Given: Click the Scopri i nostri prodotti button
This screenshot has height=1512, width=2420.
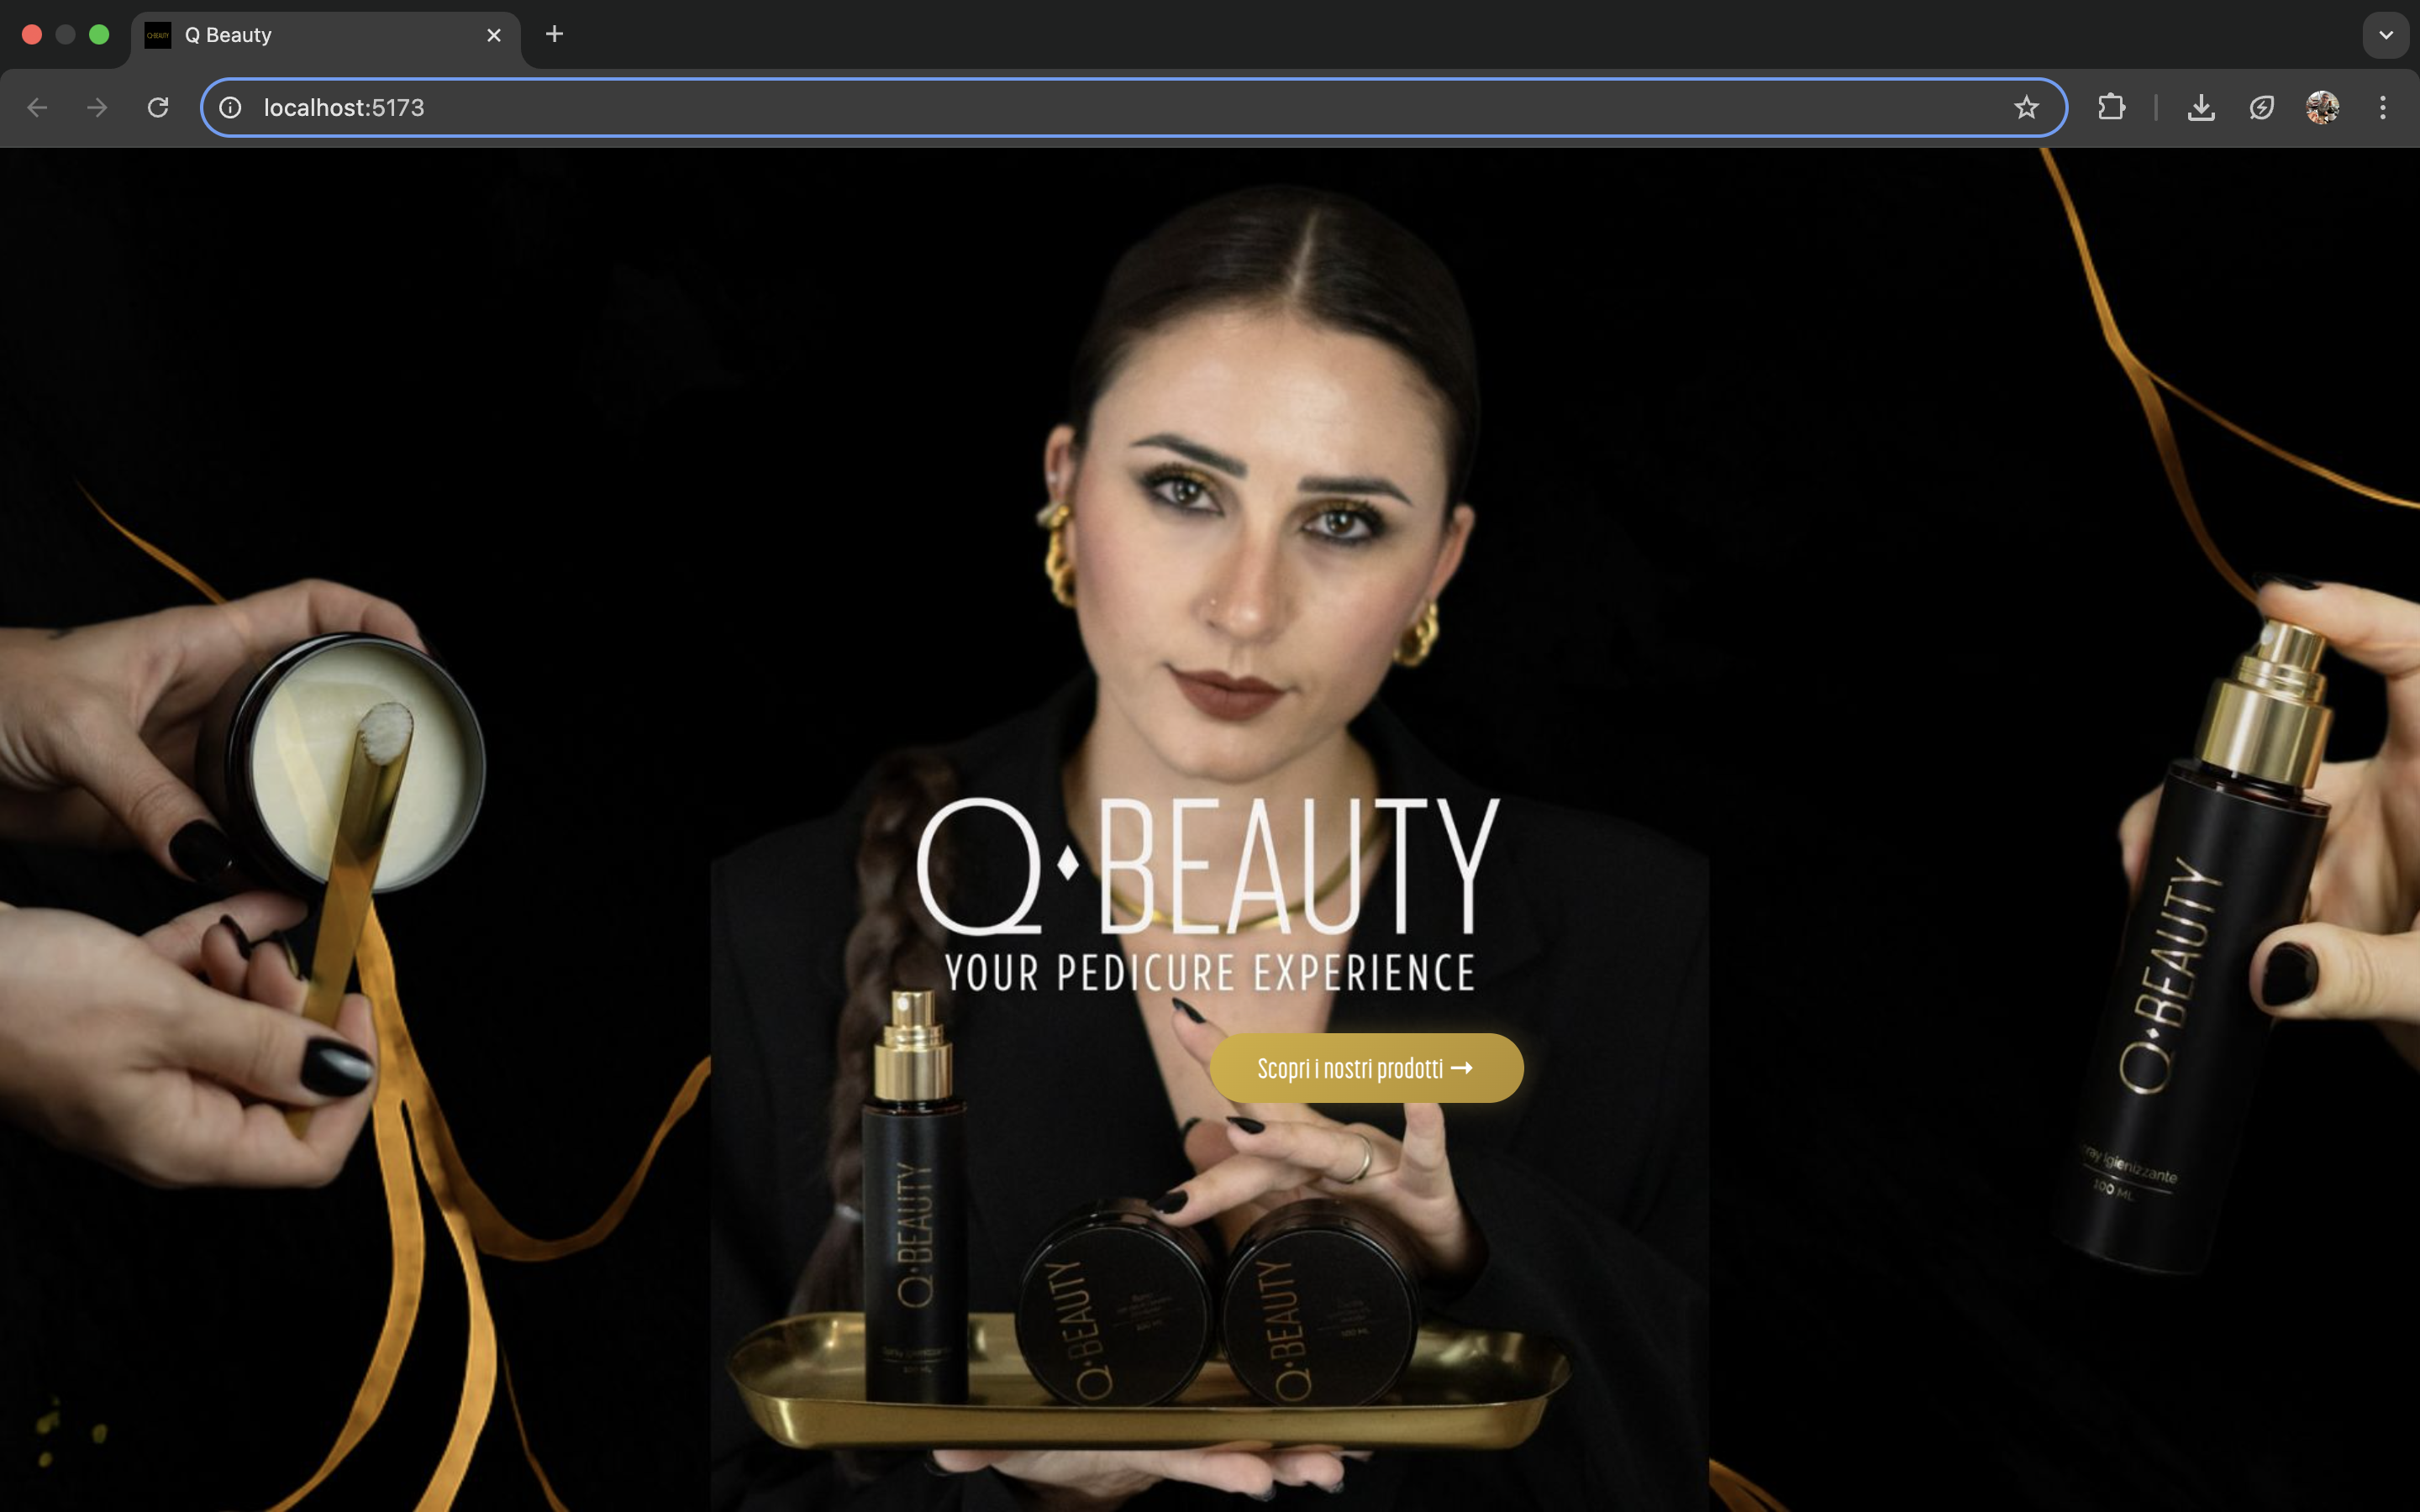Looking at the screenshot, I should click(1366, 1067).
